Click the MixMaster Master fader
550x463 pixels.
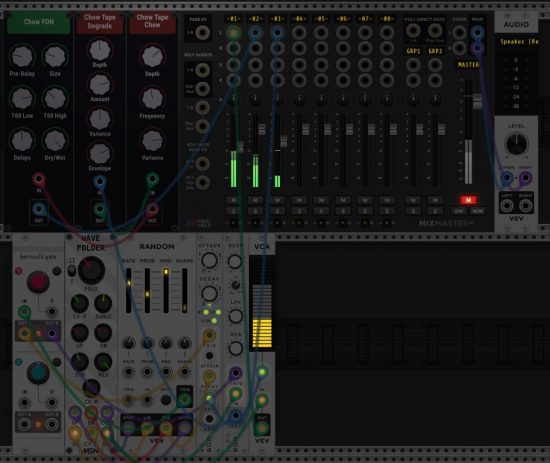[477, 102]
